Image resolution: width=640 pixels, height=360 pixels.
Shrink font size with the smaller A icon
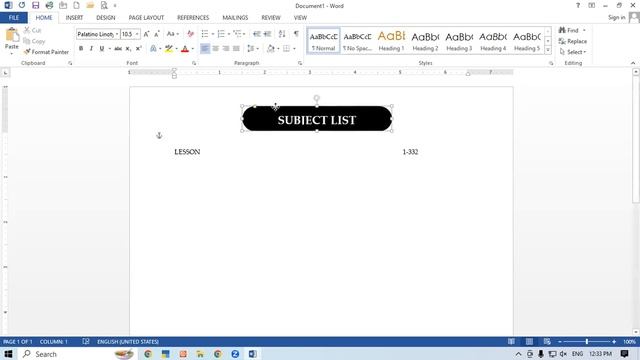tap(157, 34)
